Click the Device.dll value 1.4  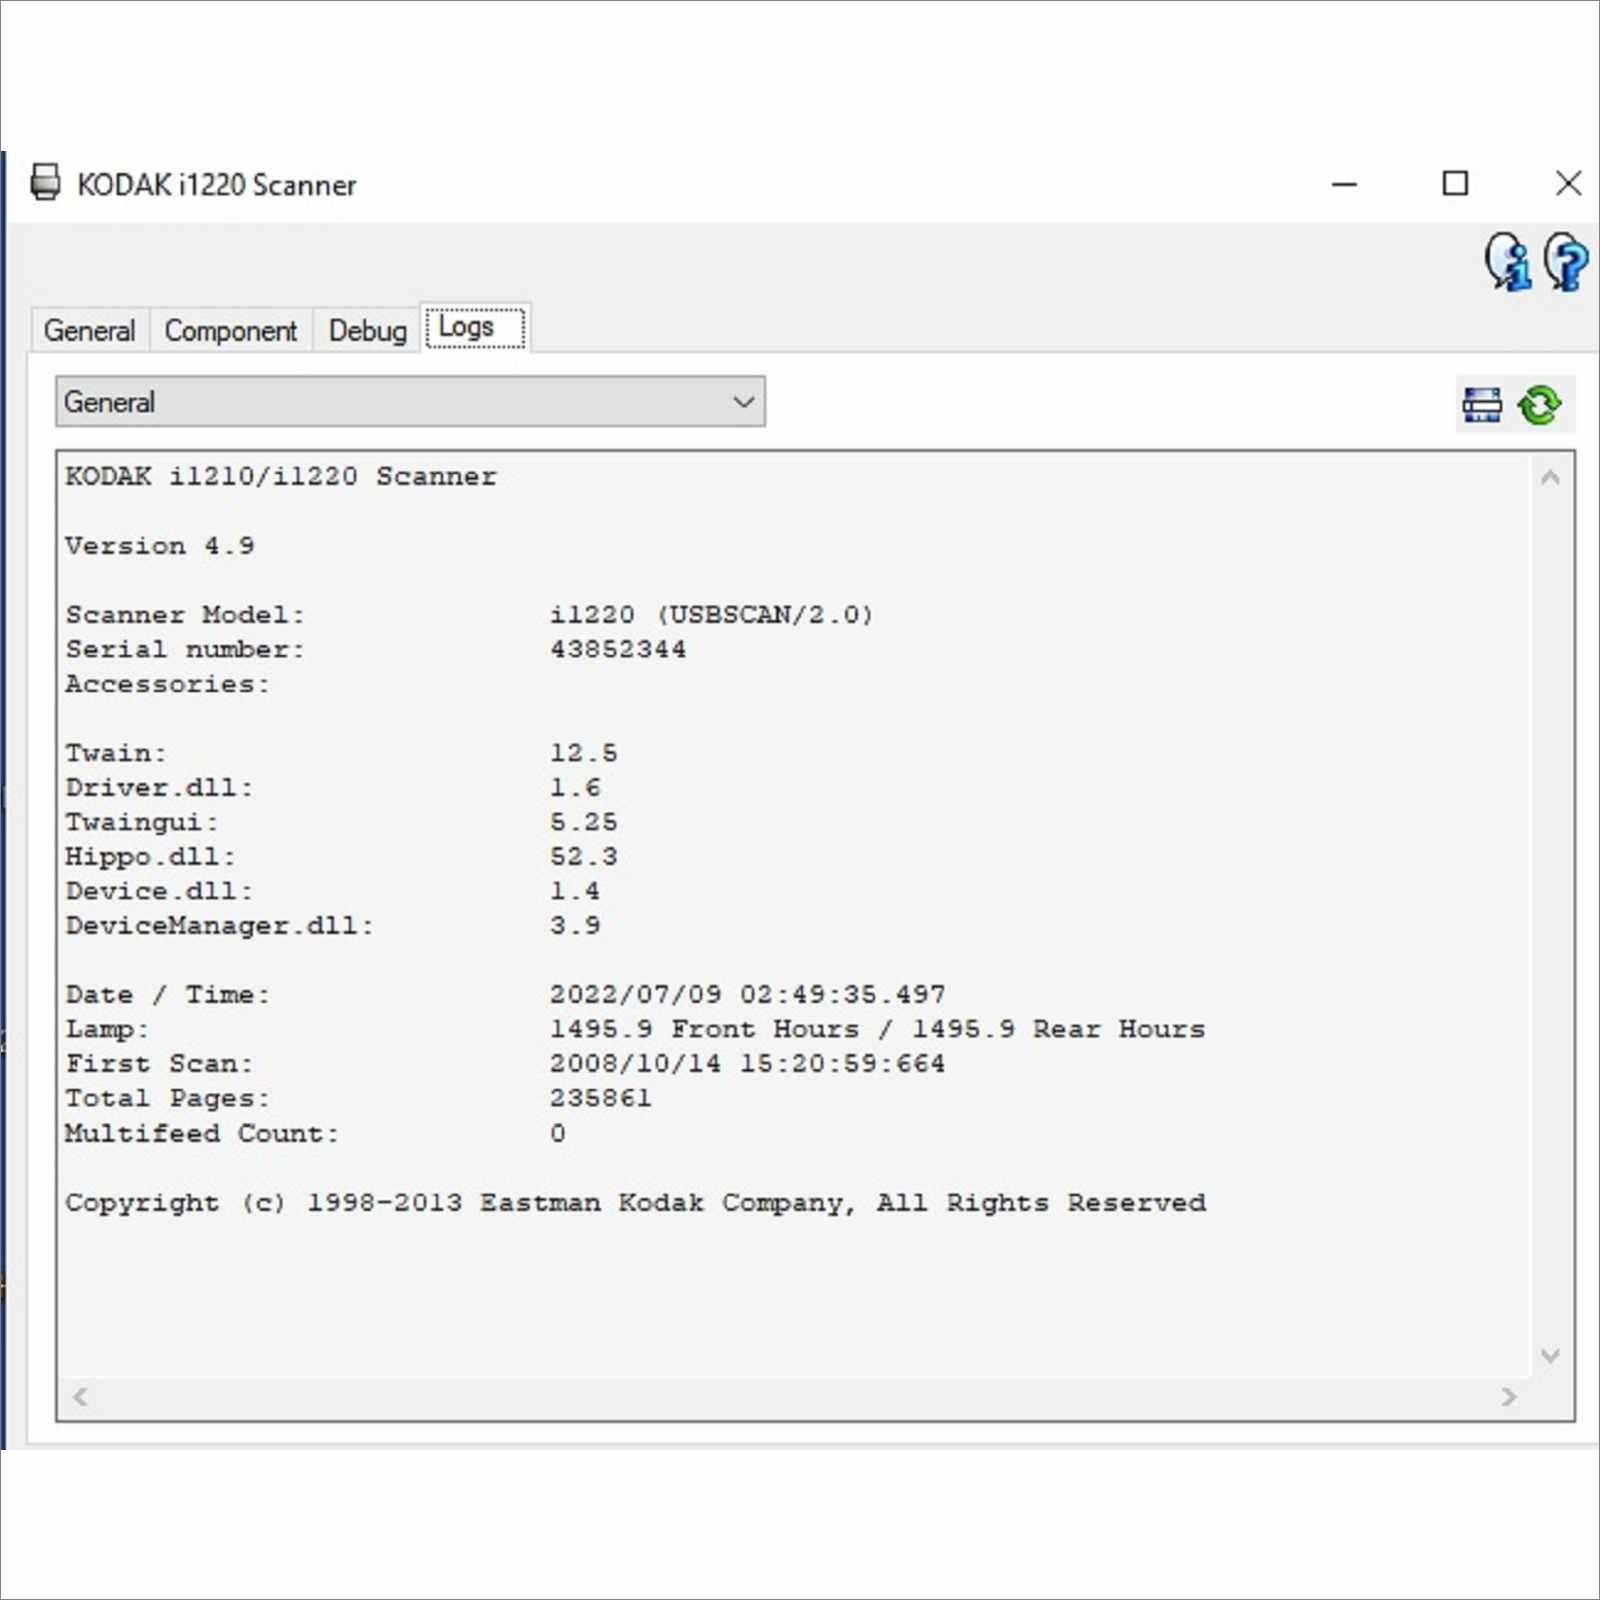[575, 891]
